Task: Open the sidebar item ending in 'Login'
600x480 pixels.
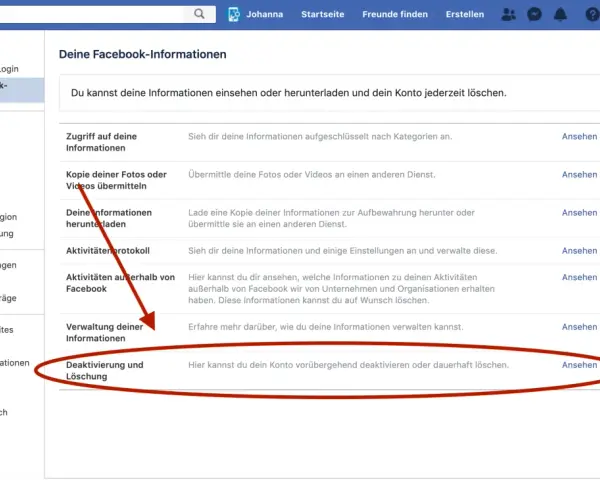Action: click(x=9, y=69)
